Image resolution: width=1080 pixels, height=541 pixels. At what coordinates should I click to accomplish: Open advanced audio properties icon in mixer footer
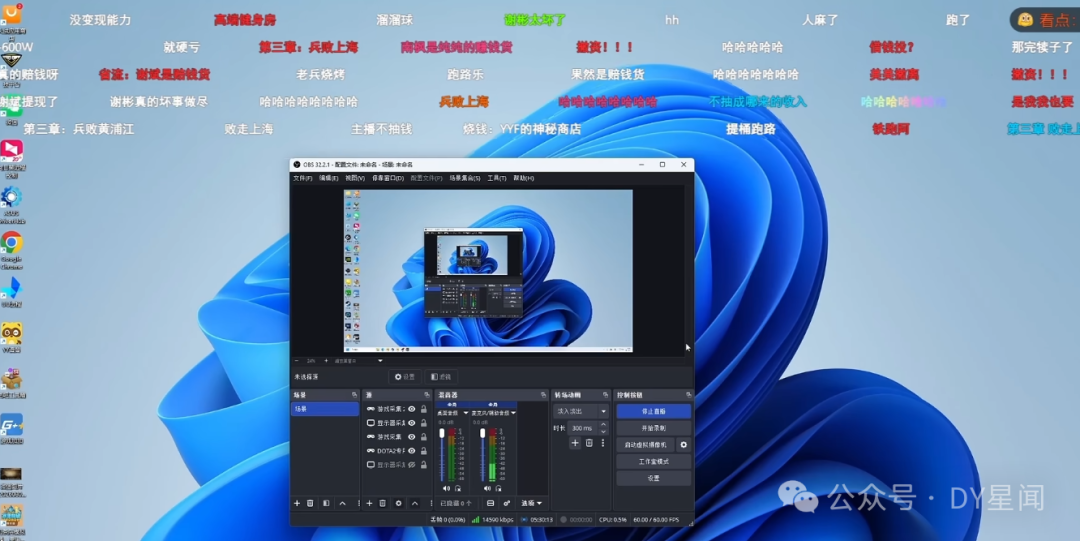[x=507, y=503]
